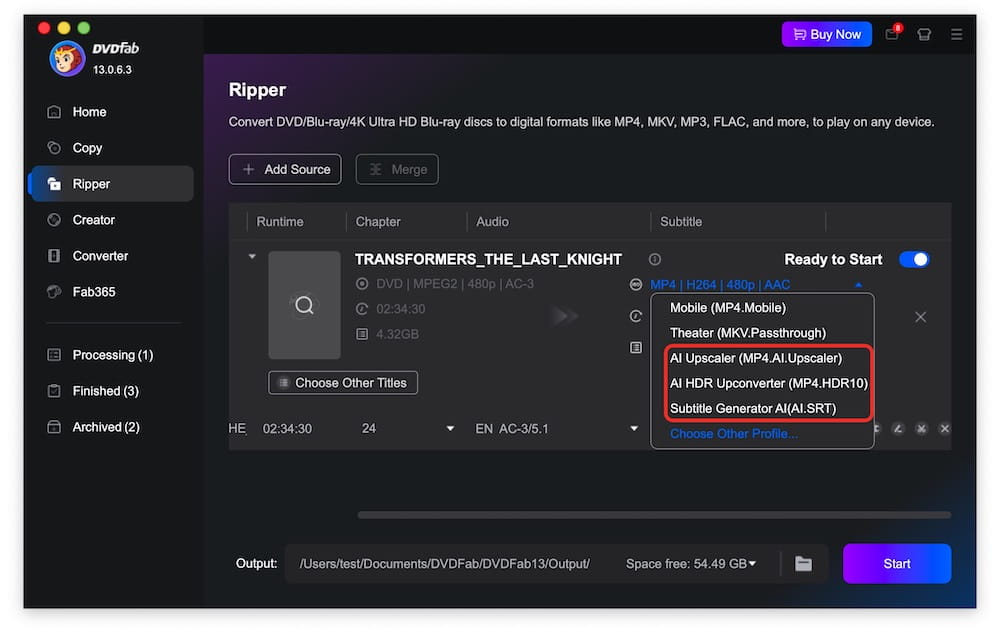Screen dimensions: 1000x641
Task: Click the Merge button
Action: point(397,170)
